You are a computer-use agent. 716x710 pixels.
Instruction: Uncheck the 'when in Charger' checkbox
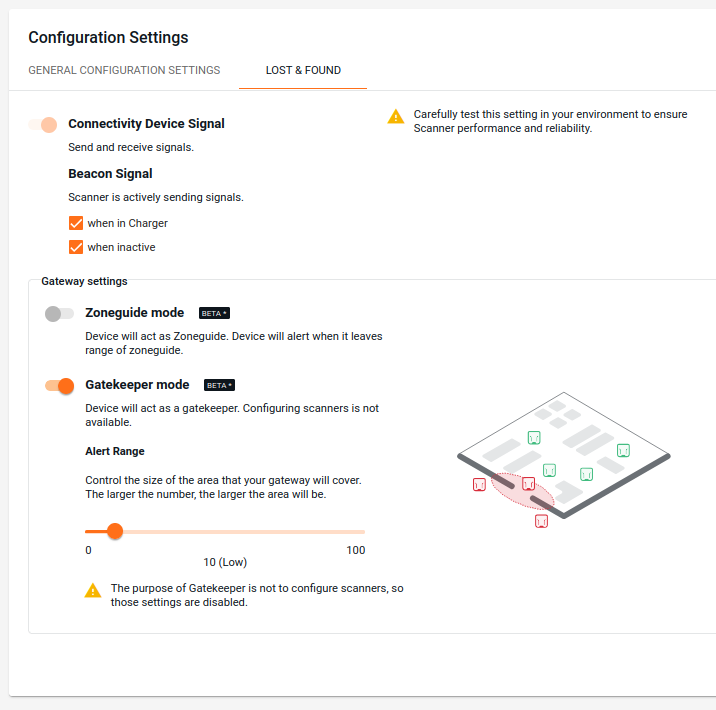[x=76, y=223]
